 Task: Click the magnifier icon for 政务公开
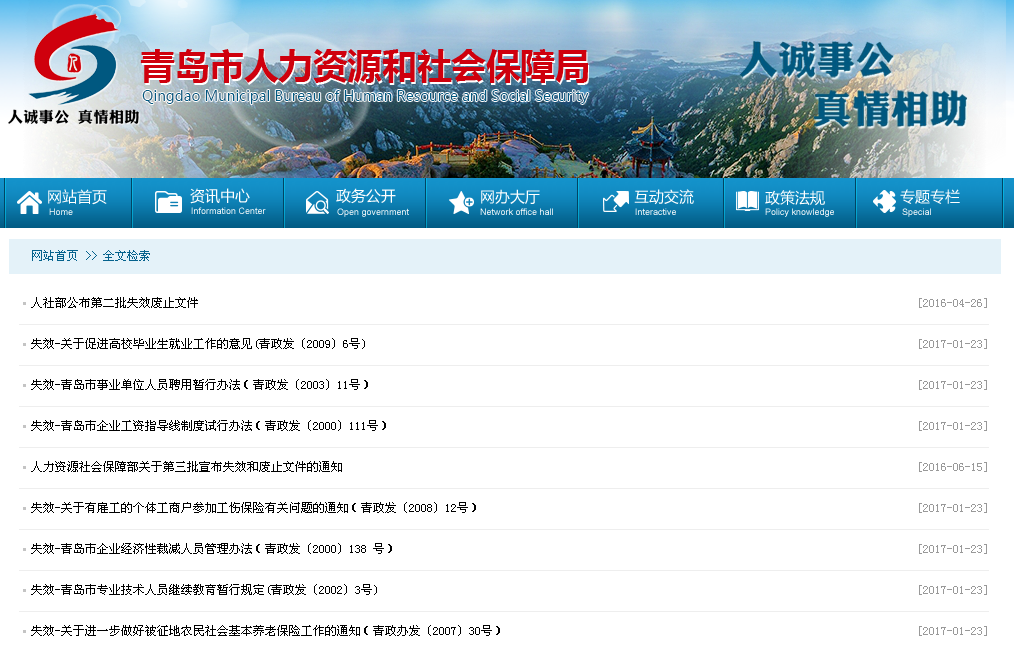pyautogui.click(x=317, y=203)
